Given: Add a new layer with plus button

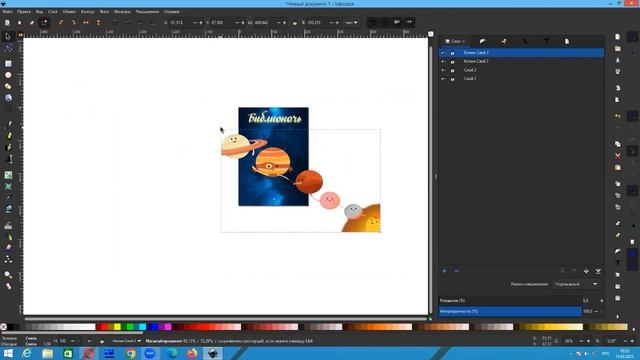Looking at the screenshot, I should [x=444, y=271].
